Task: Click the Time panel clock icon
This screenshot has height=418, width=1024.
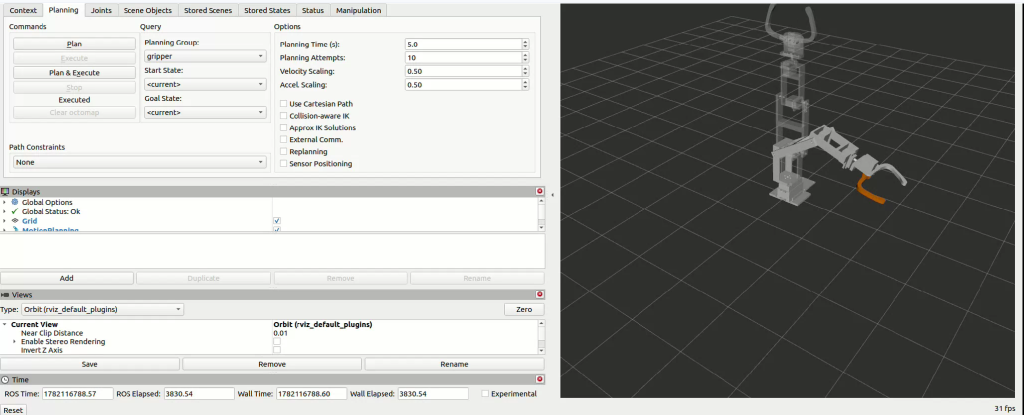Action: 5,379
